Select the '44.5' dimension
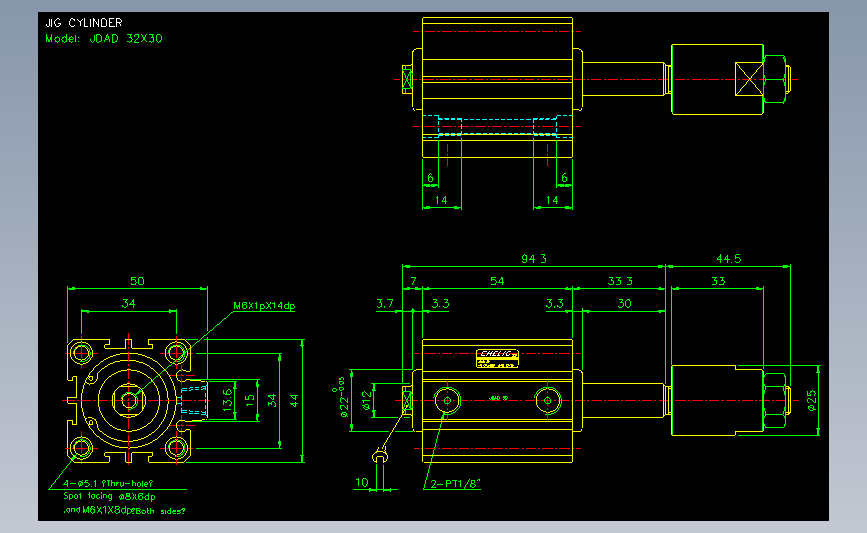Viewport: 867px width, 533px height. click(x=729, y=259)
